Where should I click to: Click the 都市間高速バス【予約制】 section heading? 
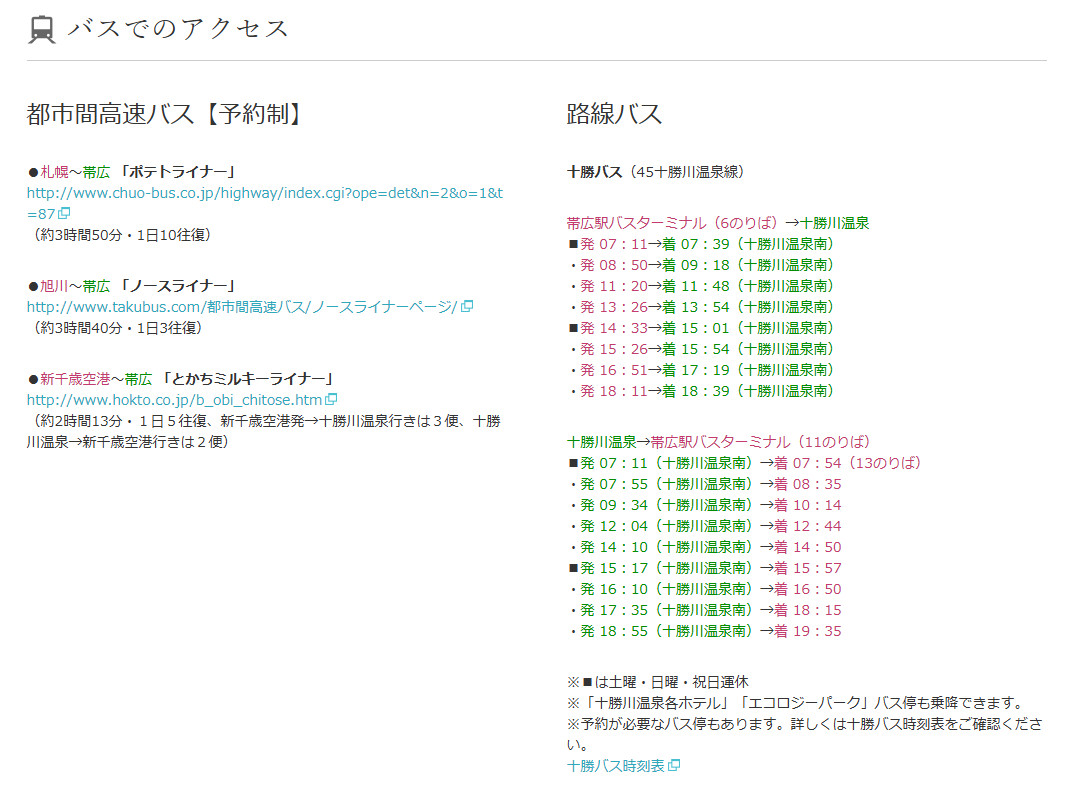(164, 114)
